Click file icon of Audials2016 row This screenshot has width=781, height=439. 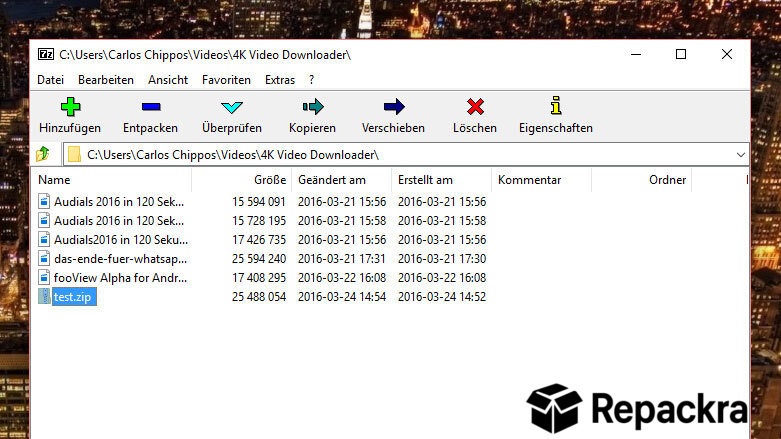(44, 239)
